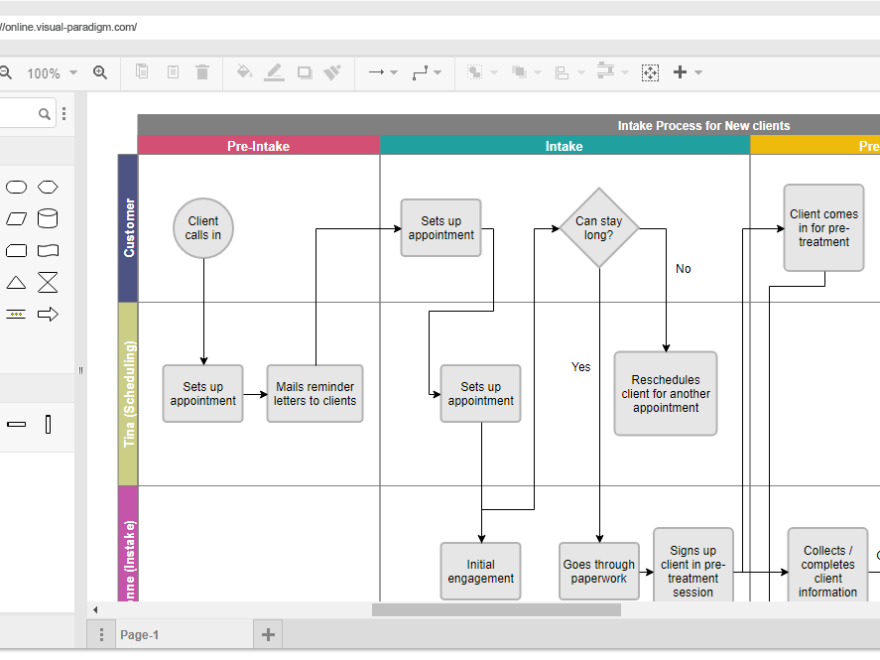Viewport: 880px width, 660px height.
Task: Click the plus button to add a shape
Action: (681, 72)
